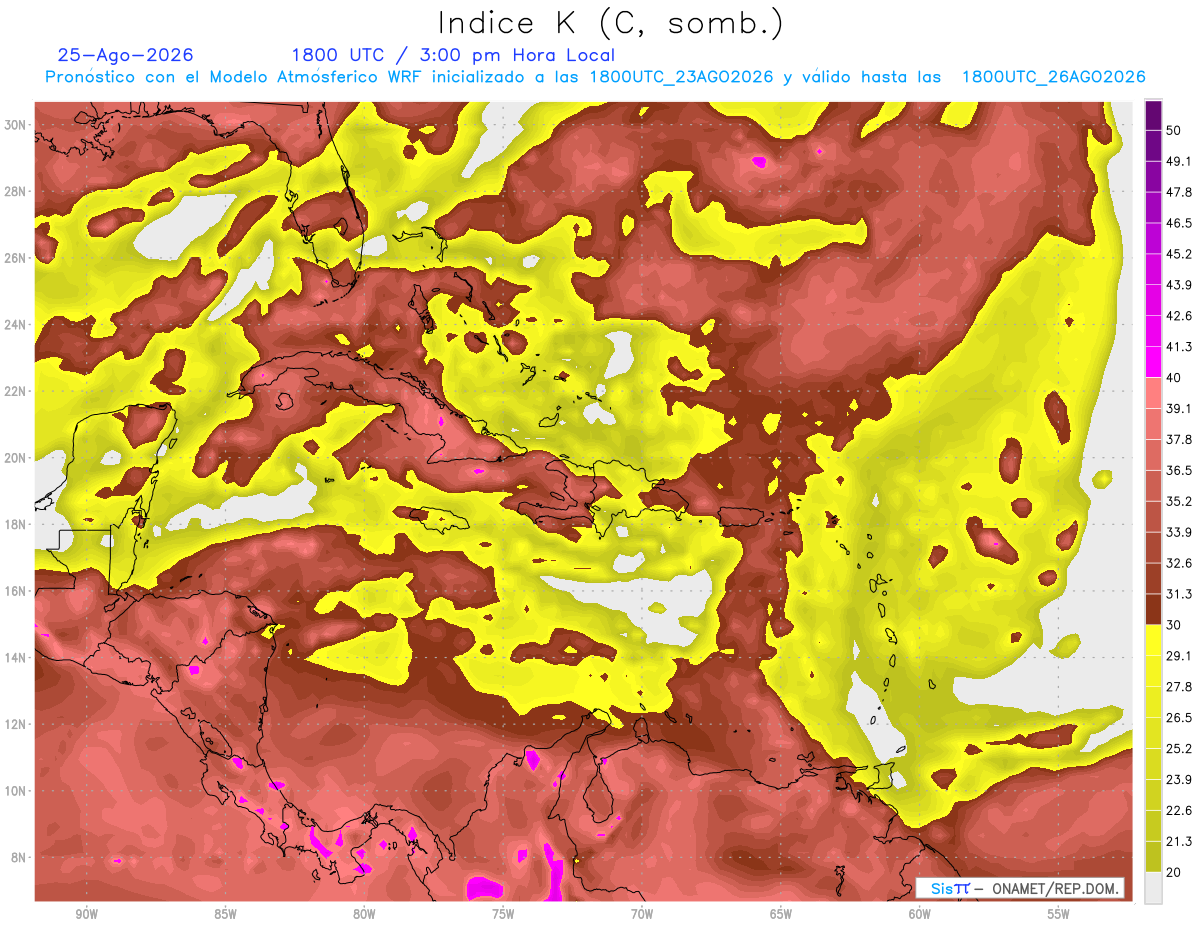Image resolution: width=1200 pixels, height=927 pixels.
Task: Click the '80W' longitude label
Action: 364,915
